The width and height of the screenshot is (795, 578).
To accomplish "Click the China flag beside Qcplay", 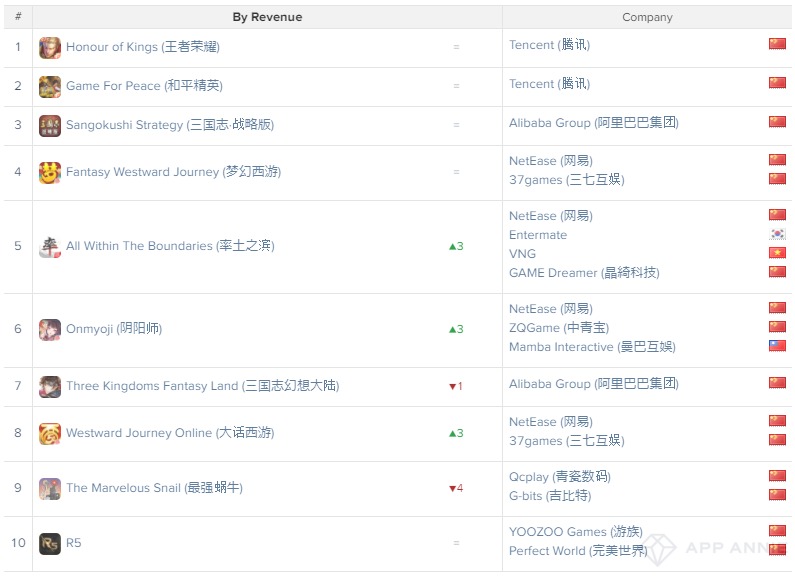I will (x=777, y=476).
